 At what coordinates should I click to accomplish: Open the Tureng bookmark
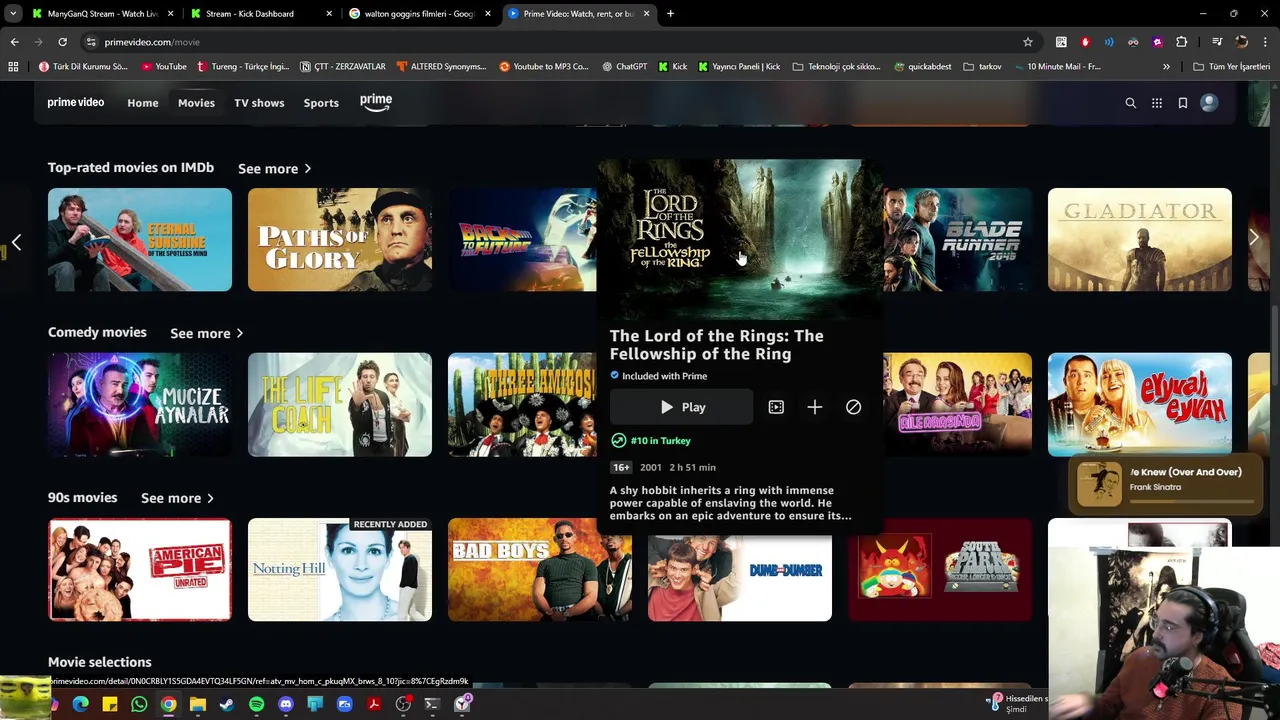coord(243,67)
